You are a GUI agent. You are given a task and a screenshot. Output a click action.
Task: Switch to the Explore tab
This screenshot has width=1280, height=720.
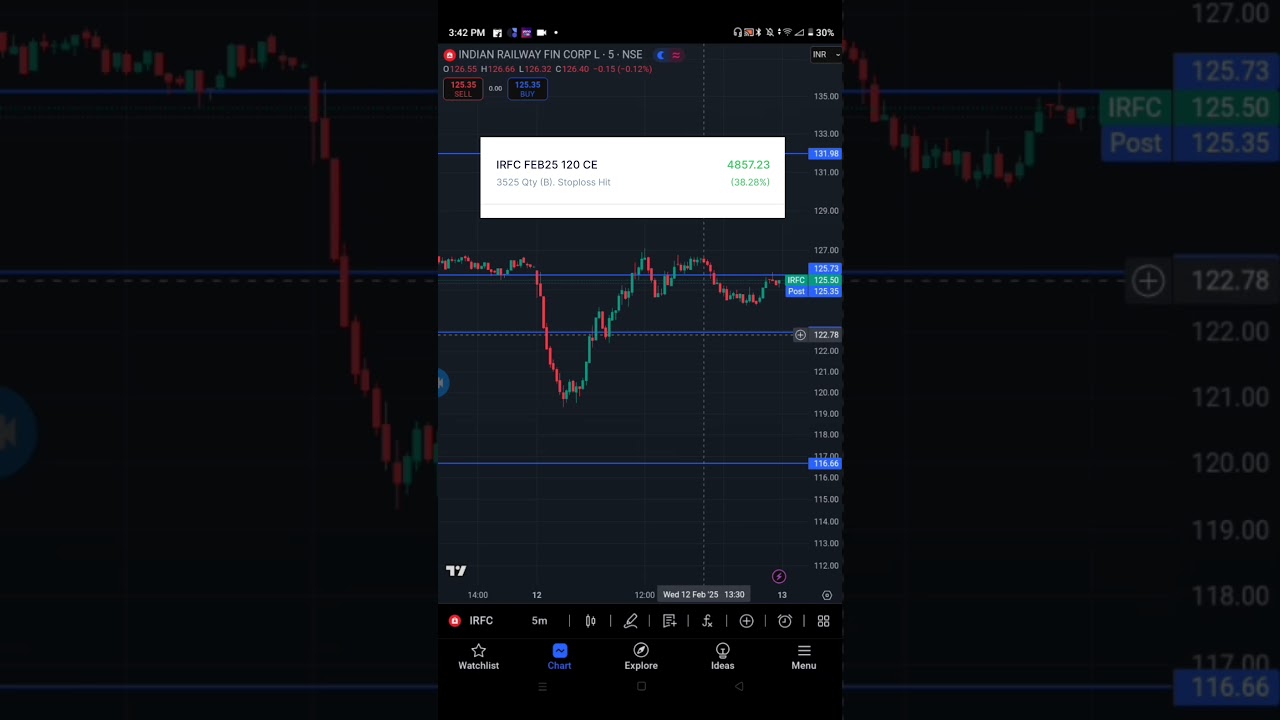[641, 657]
